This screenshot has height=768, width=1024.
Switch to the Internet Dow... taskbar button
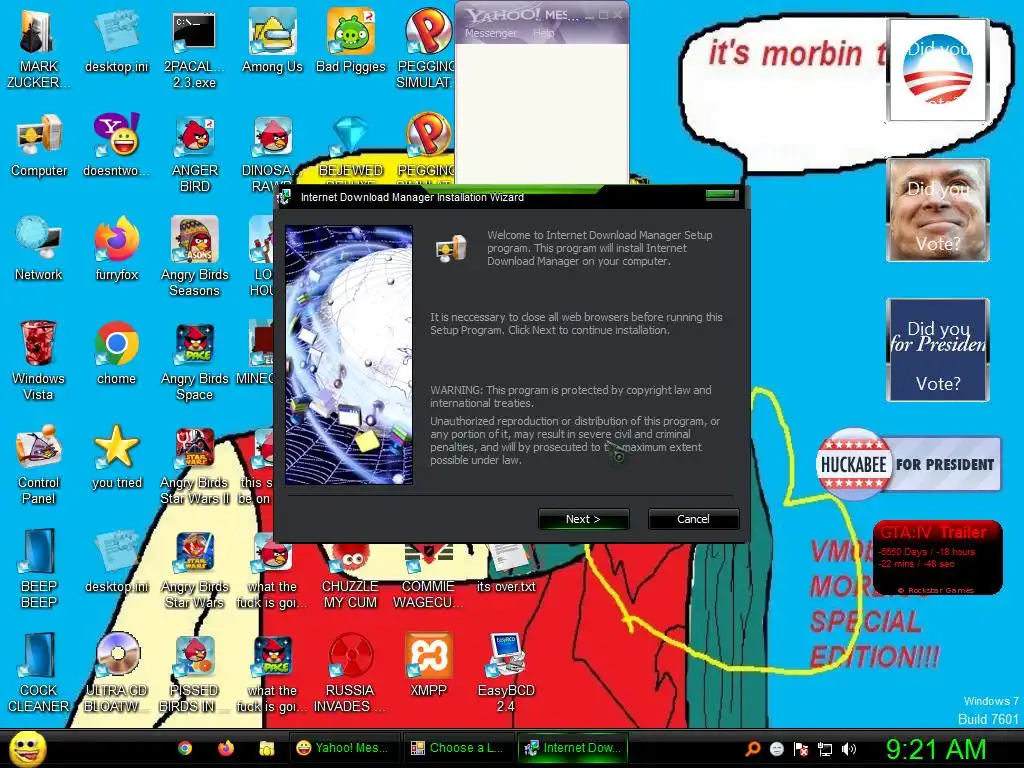[573, 748]
